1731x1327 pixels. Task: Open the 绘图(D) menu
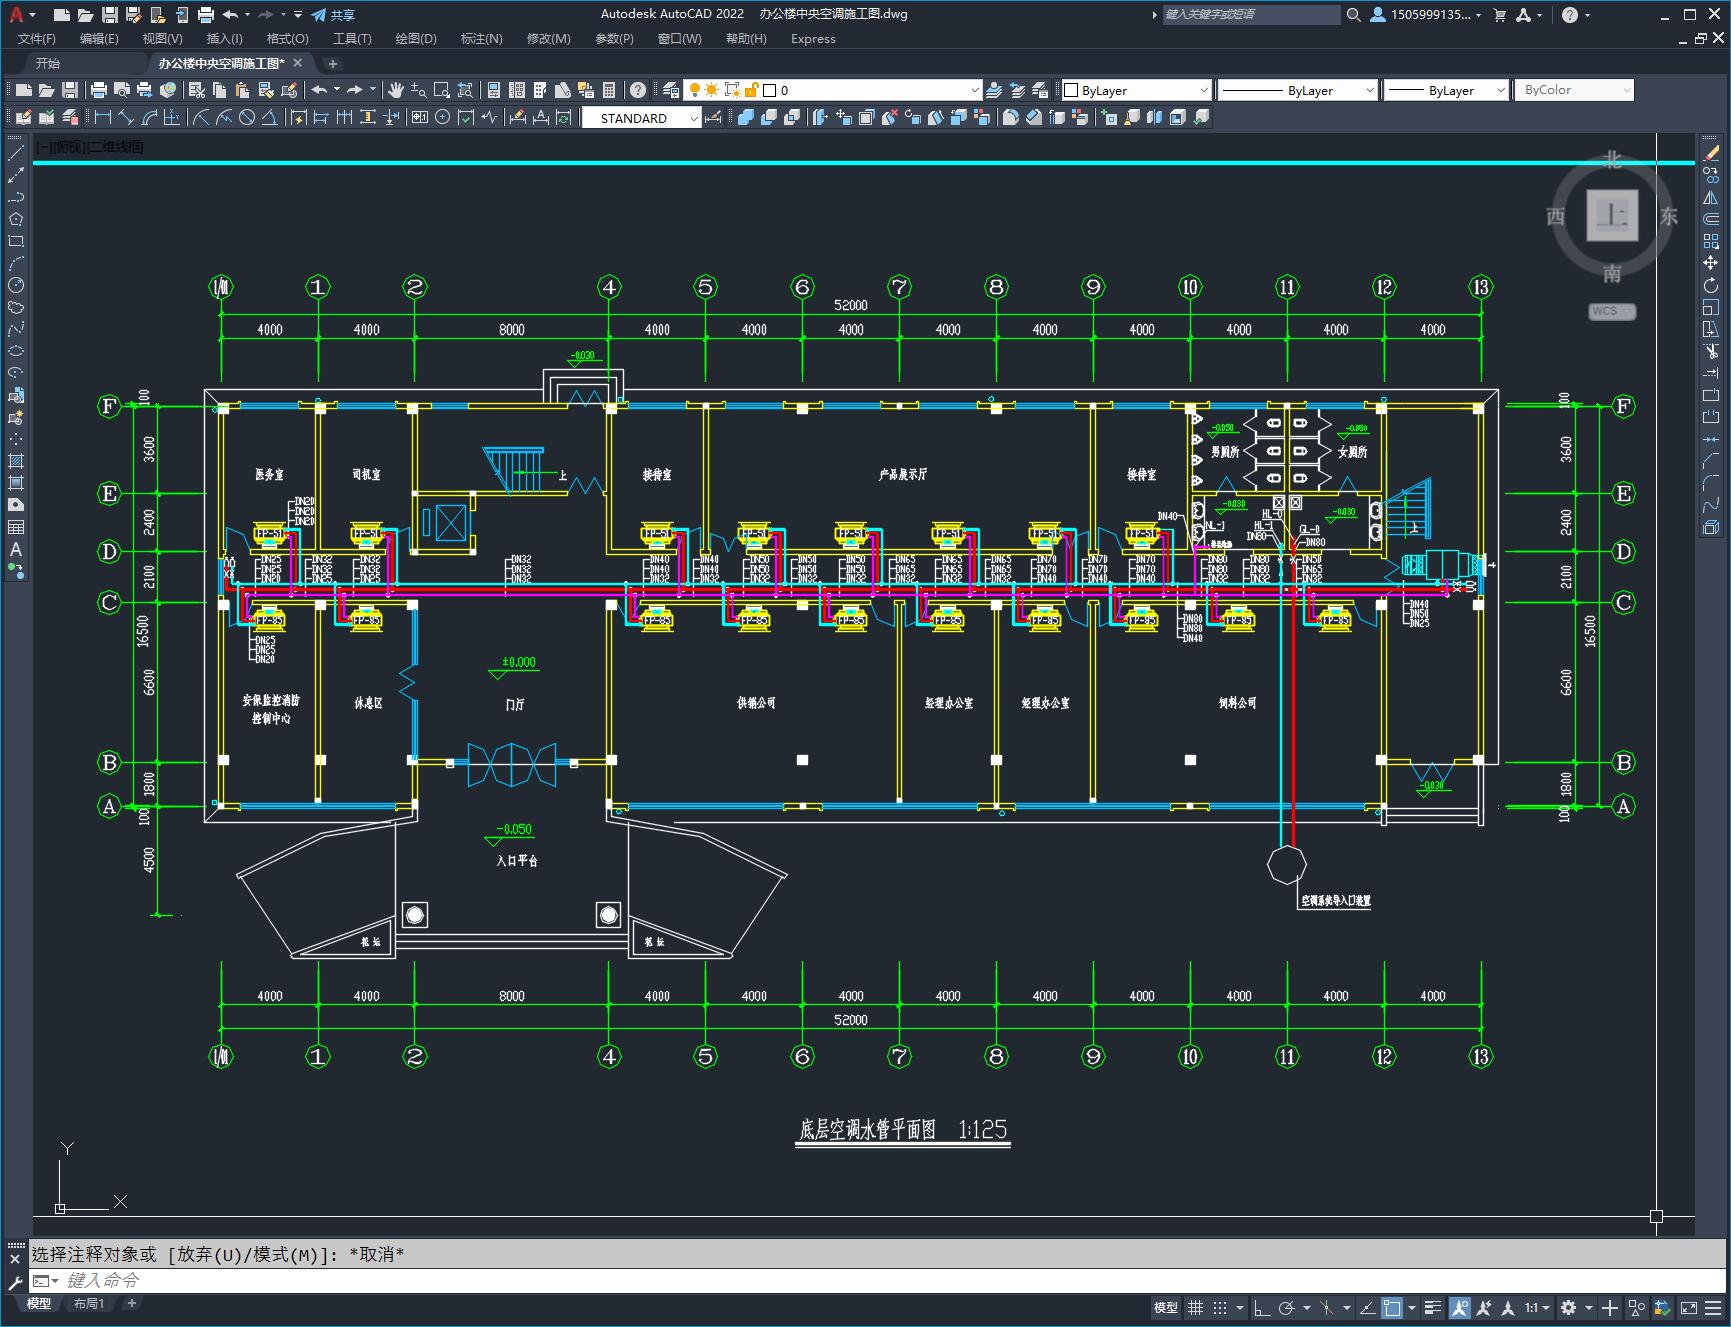pos(415,39)
